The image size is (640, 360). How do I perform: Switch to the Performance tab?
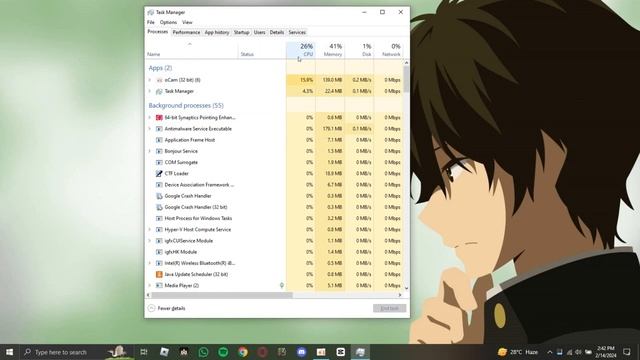click(x=186, y=32)
